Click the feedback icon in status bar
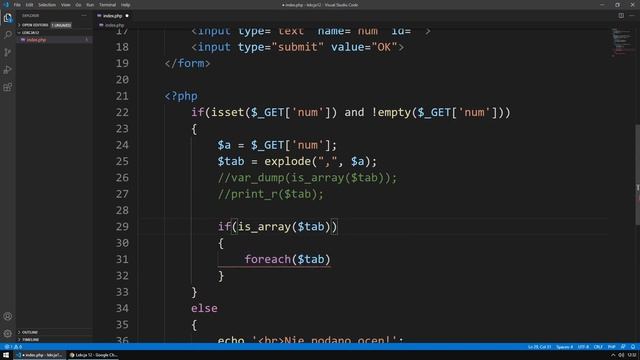The image size is (640, 360). 623,347
